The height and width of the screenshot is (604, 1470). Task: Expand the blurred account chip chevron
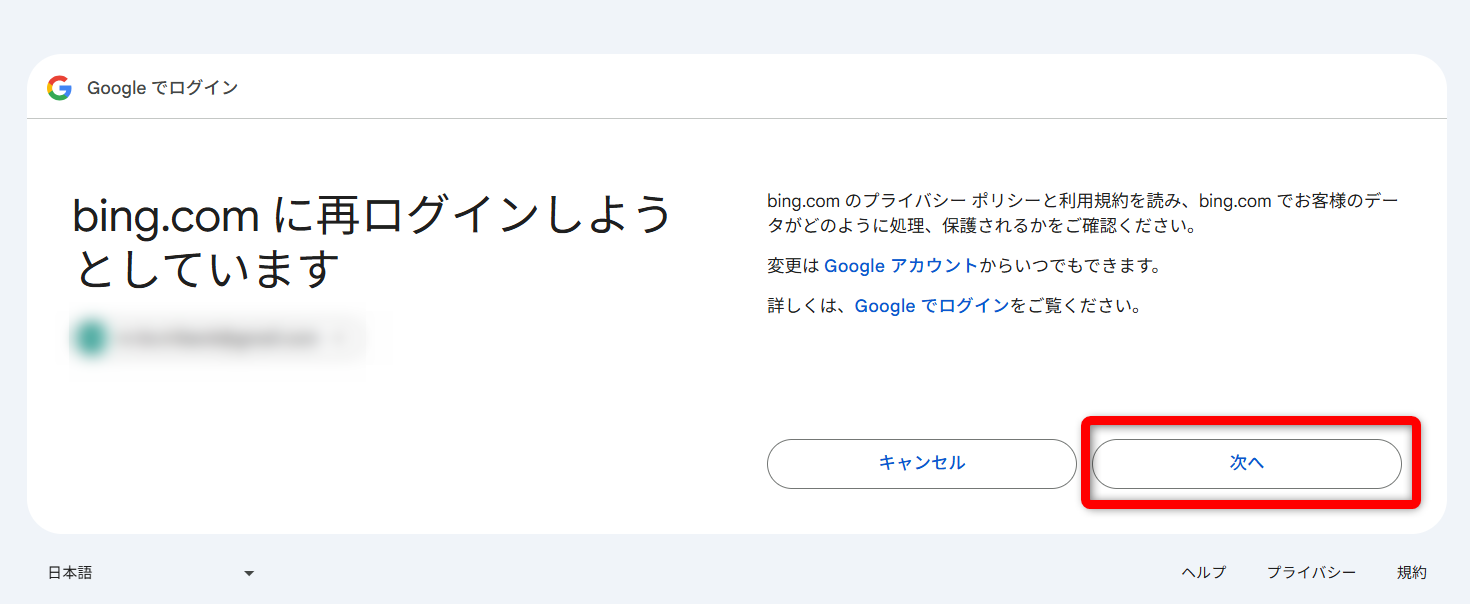341,339
